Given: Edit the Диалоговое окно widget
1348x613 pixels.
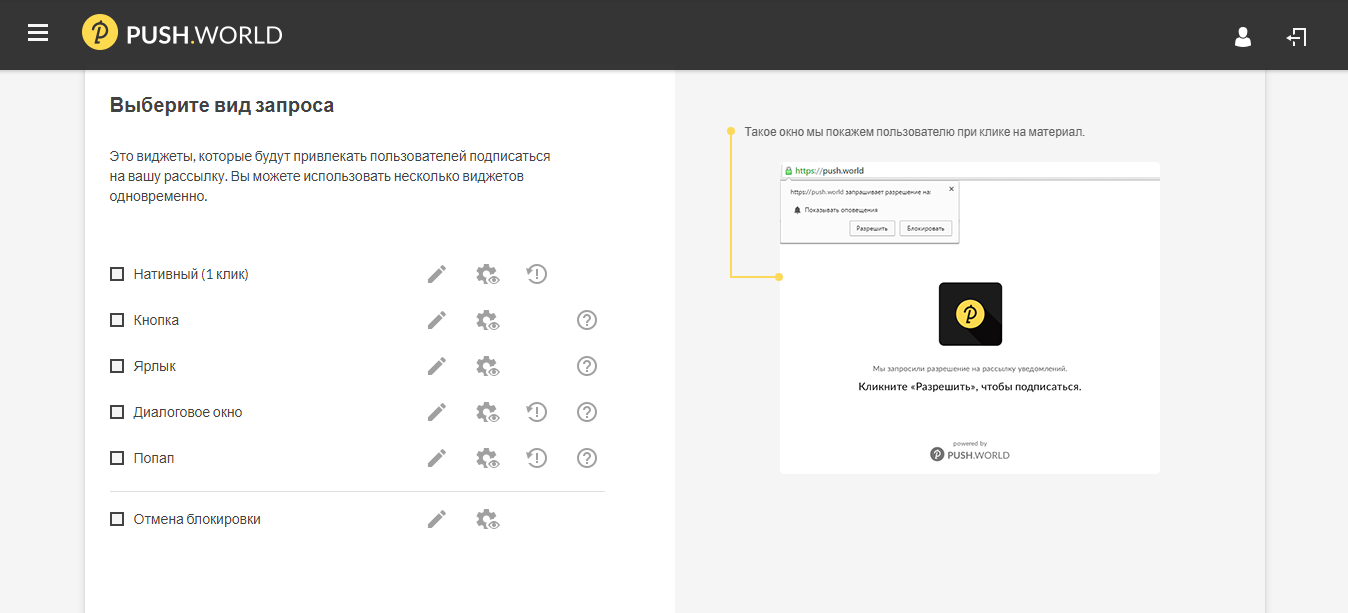Looking at the screenshot, I should click(x=437, y=412).
